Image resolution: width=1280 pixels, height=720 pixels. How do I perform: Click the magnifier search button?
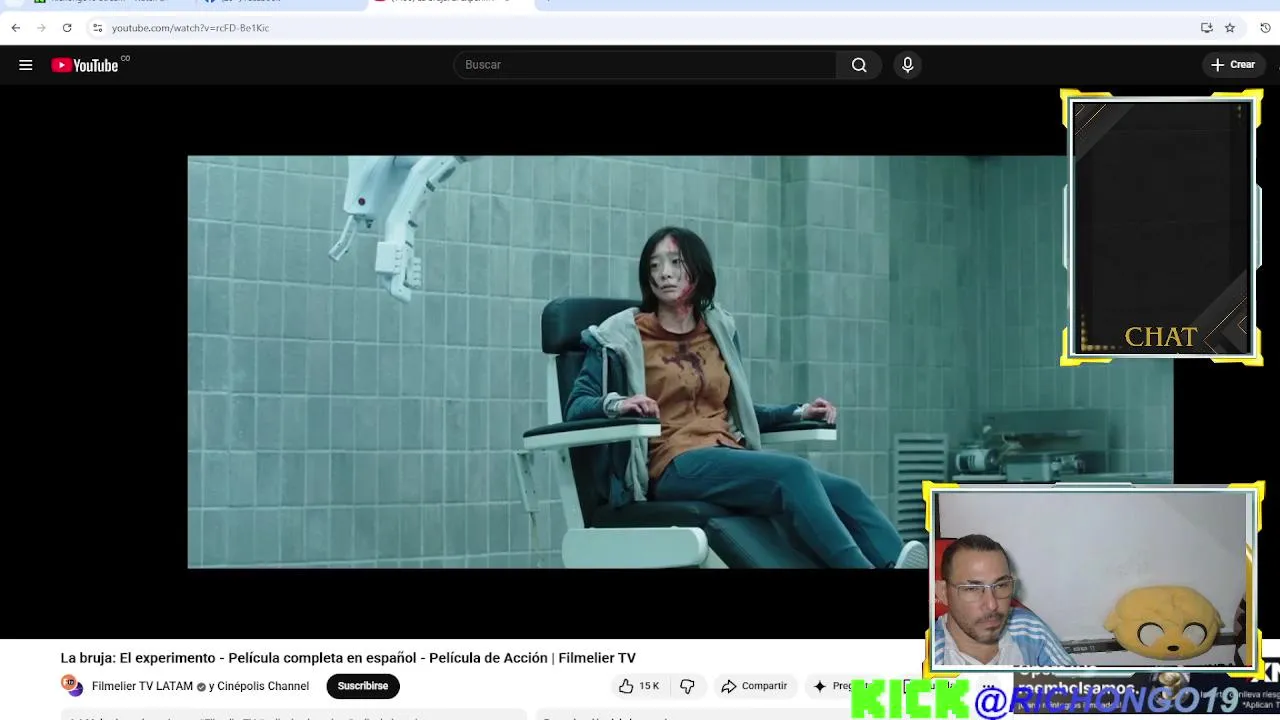[x=859, y=65]
